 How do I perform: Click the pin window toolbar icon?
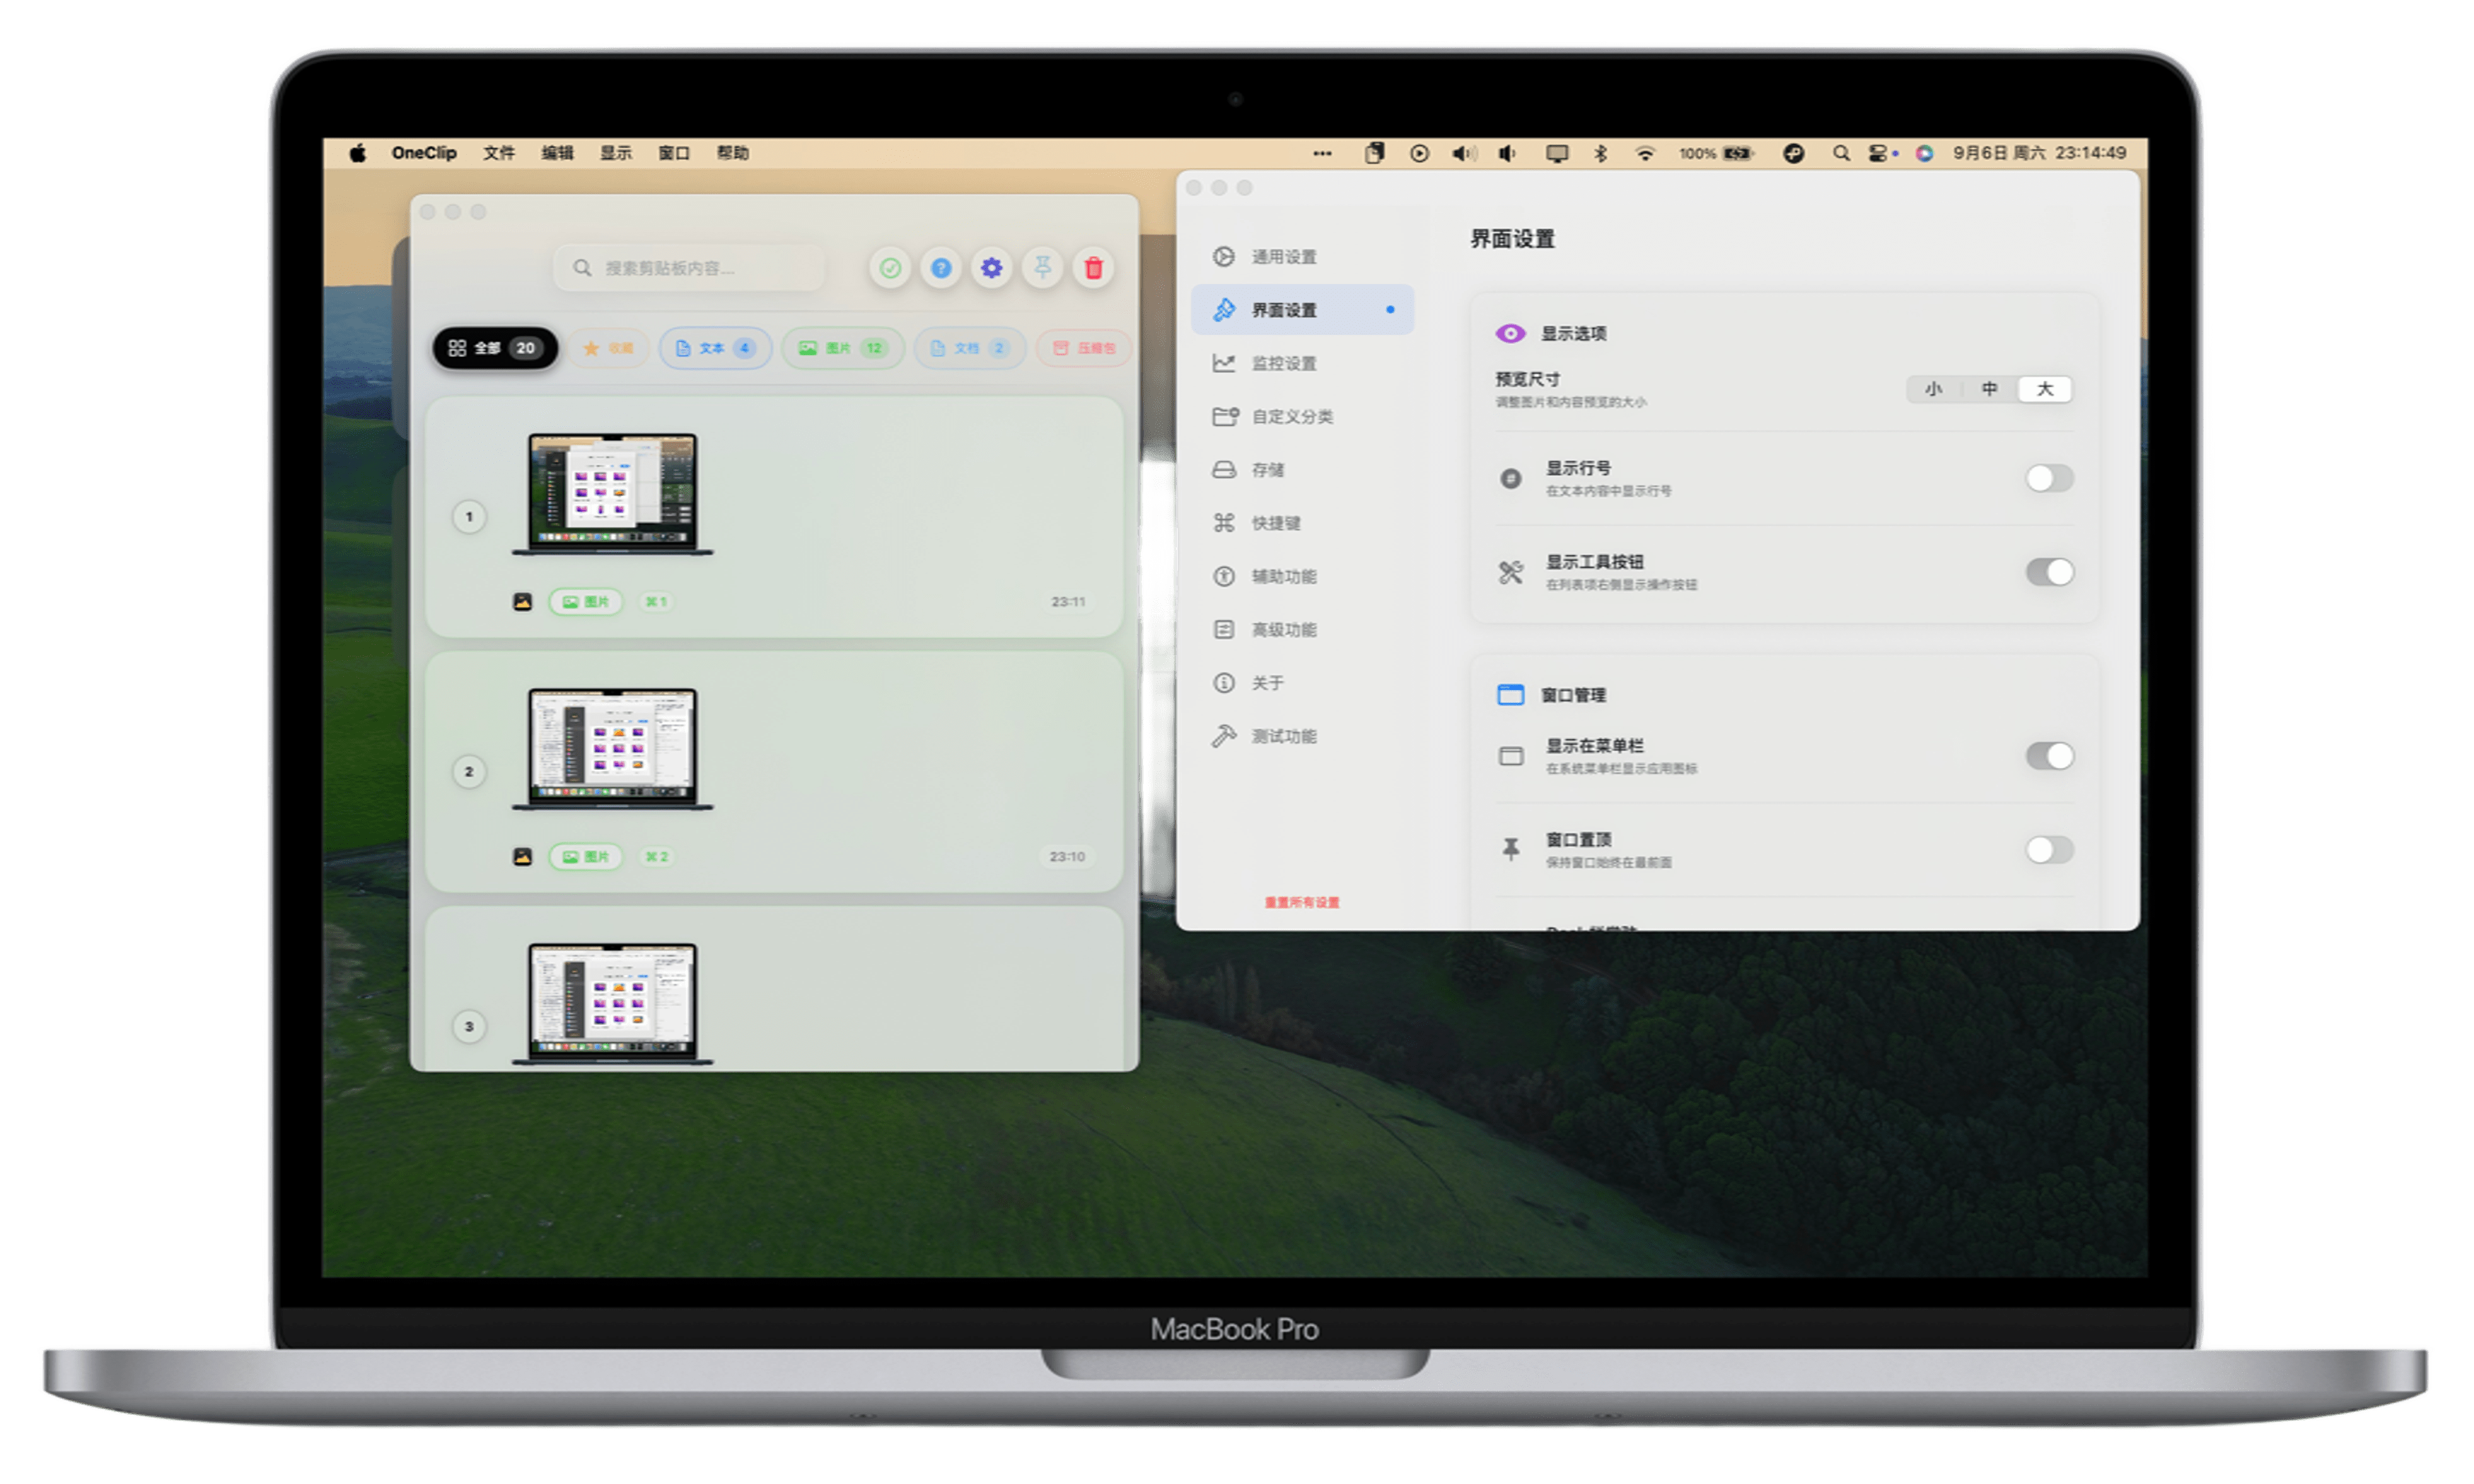coord(1042,268)
